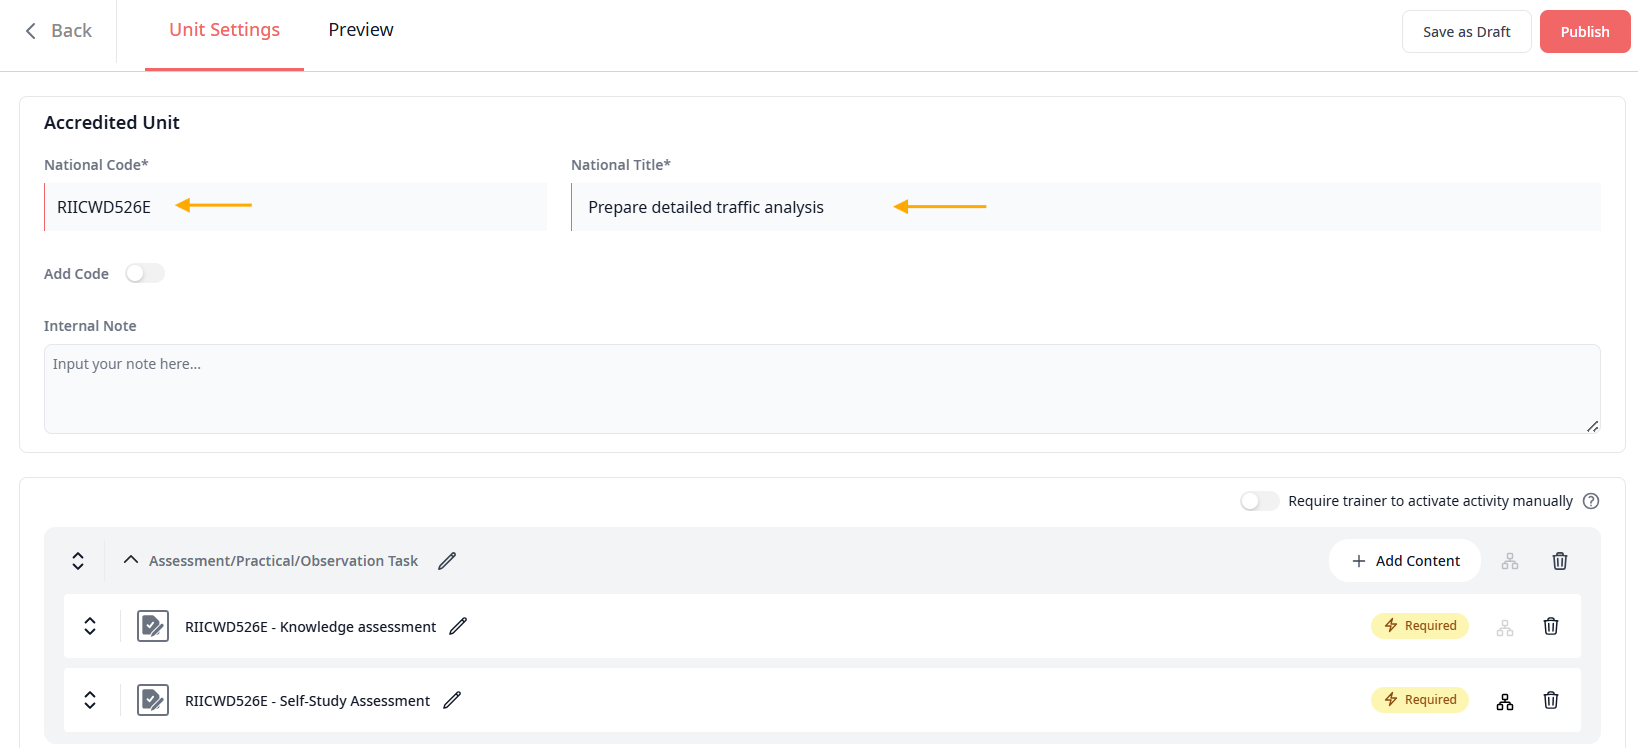Go Back to previous page

click(58, 31)
